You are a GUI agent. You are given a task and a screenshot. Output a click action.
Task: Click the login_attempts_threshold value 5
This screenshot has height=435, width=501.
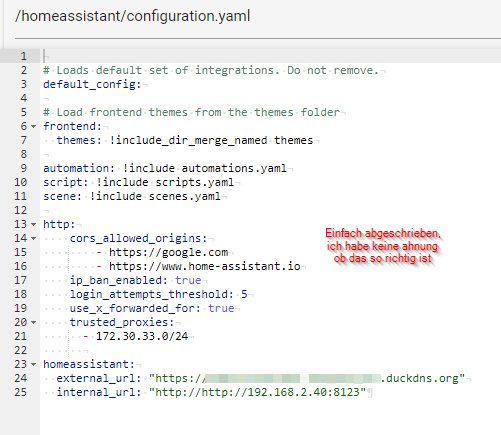pyautogui.click(x=244, y=294)
